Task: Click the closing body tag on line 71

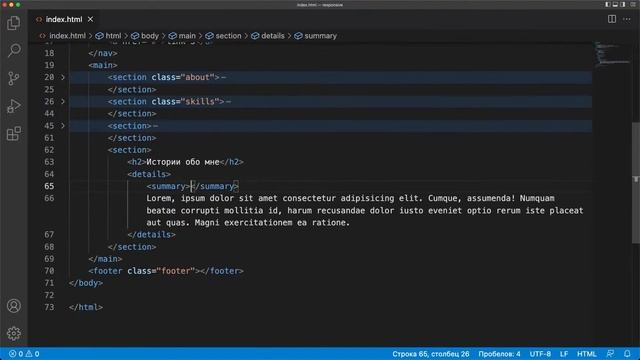Action: pyautogui.click(x=86, y=283)
